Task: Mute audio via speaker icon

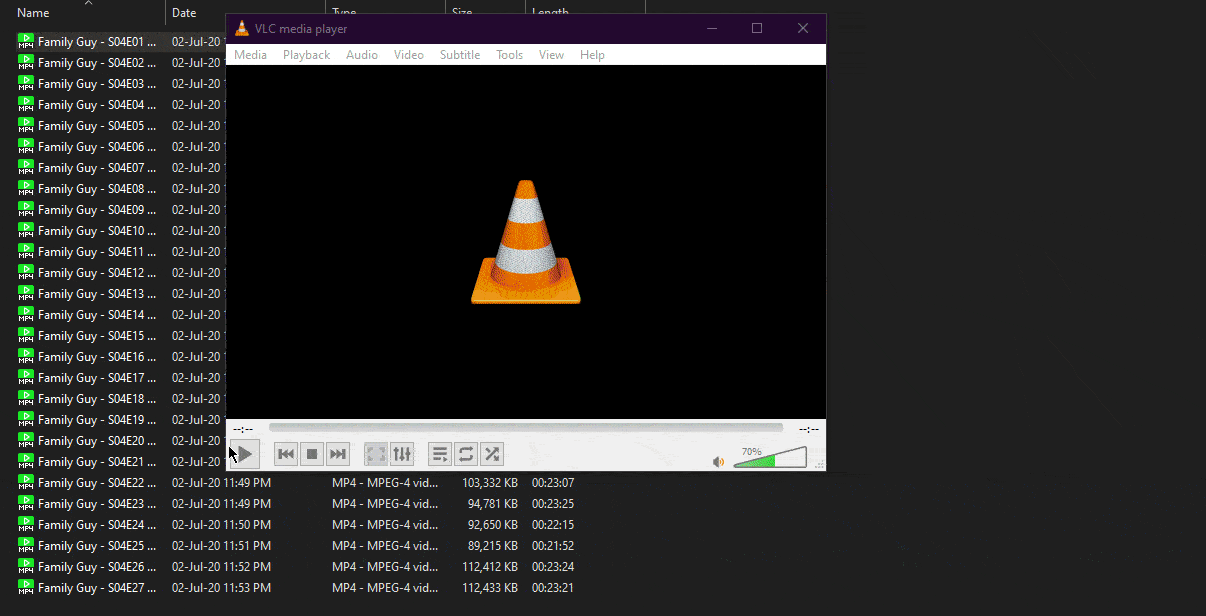Action: tap(718, 461)
